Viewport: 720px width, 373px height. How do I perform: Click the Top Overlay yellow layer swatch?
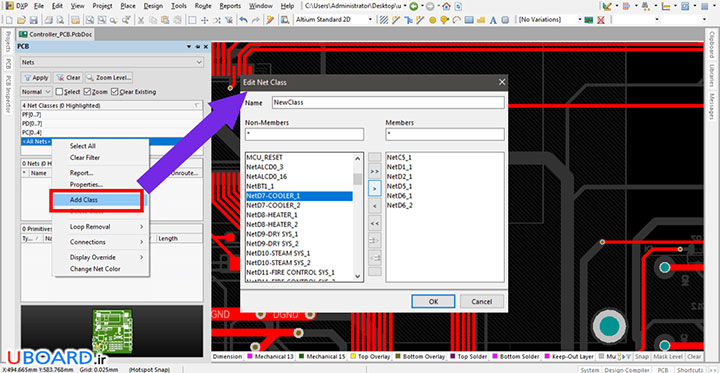coord(353,356)
